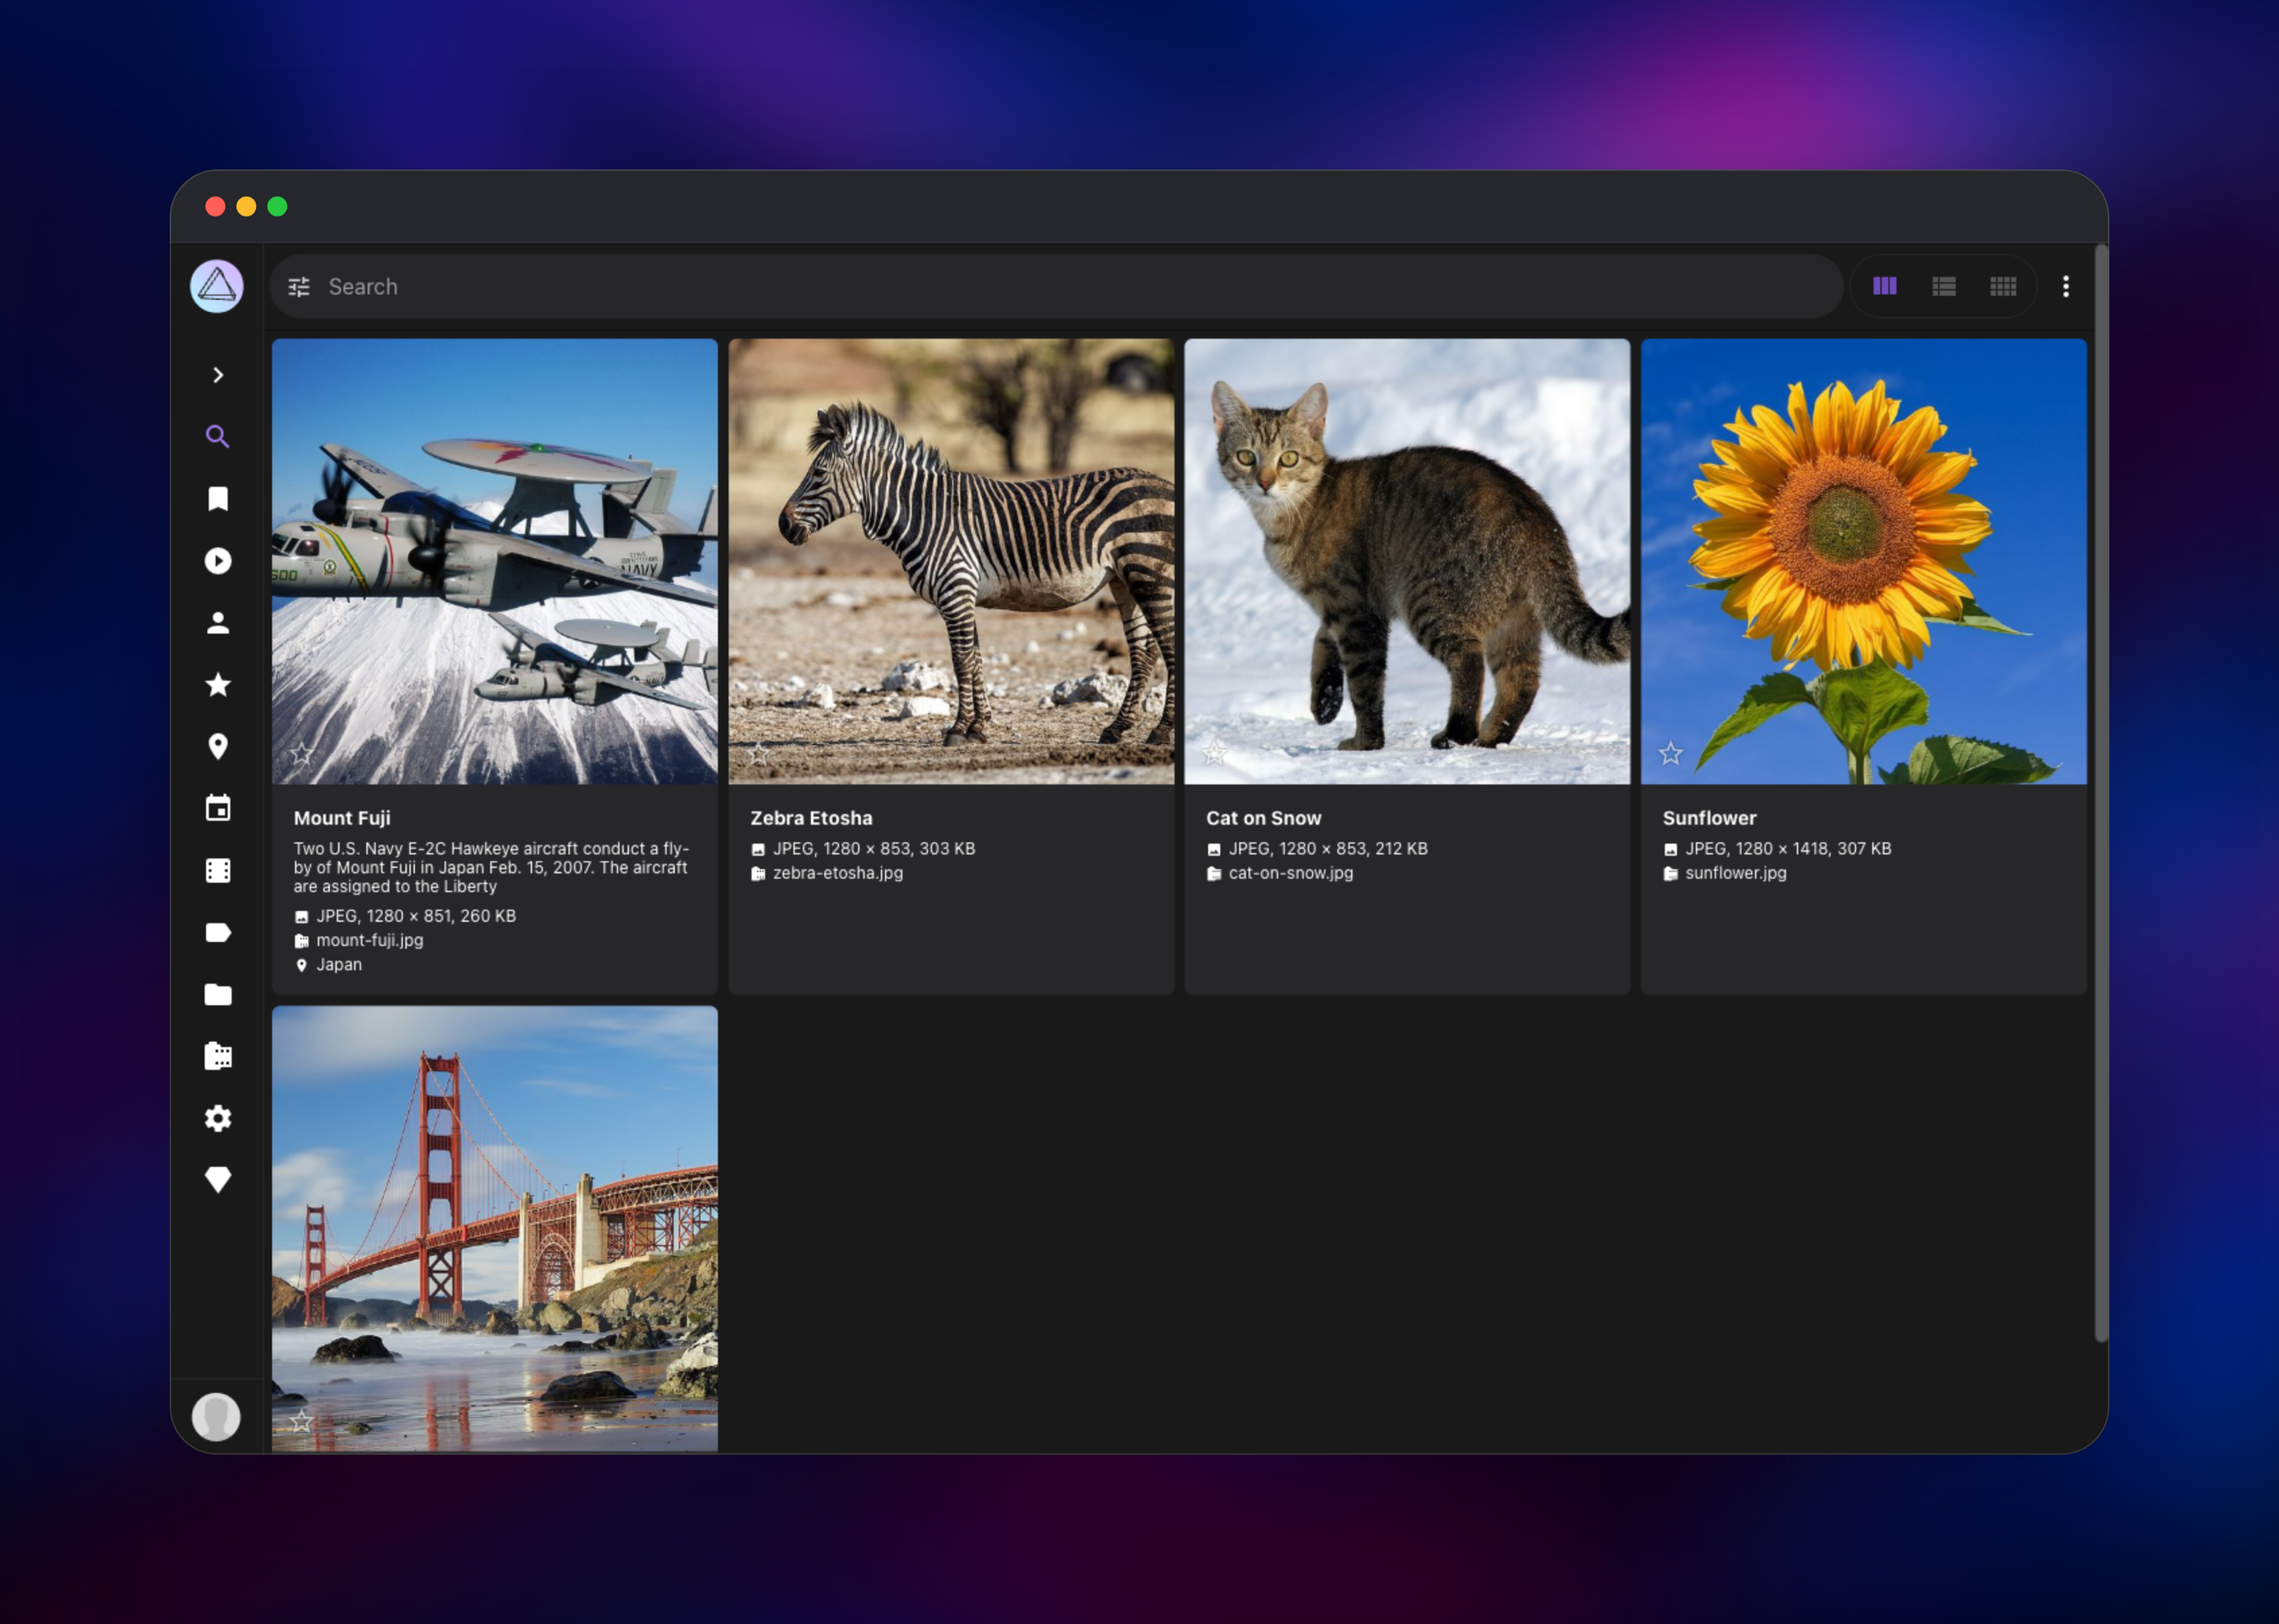Open membership diamond icon in sidebar

pyautogui.click(x=218, y=1180)
